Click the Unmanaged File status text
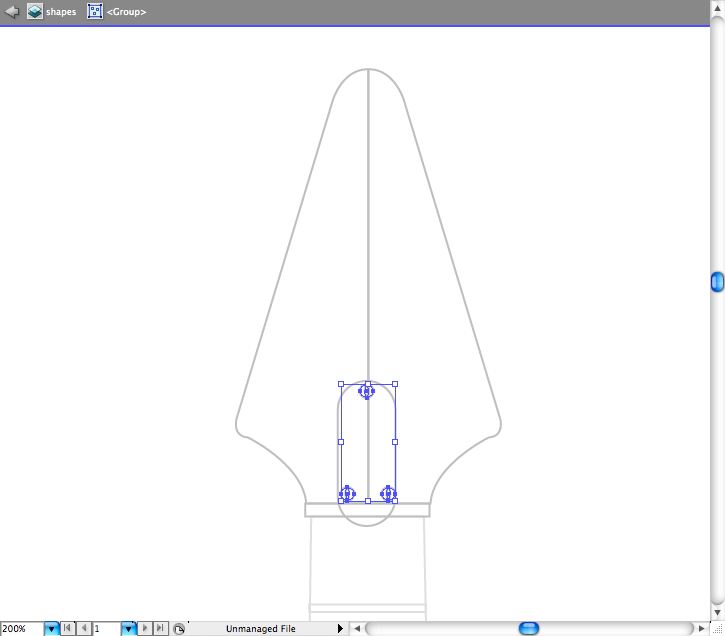This screenshot has width=725, height=636. pos(260,628)
